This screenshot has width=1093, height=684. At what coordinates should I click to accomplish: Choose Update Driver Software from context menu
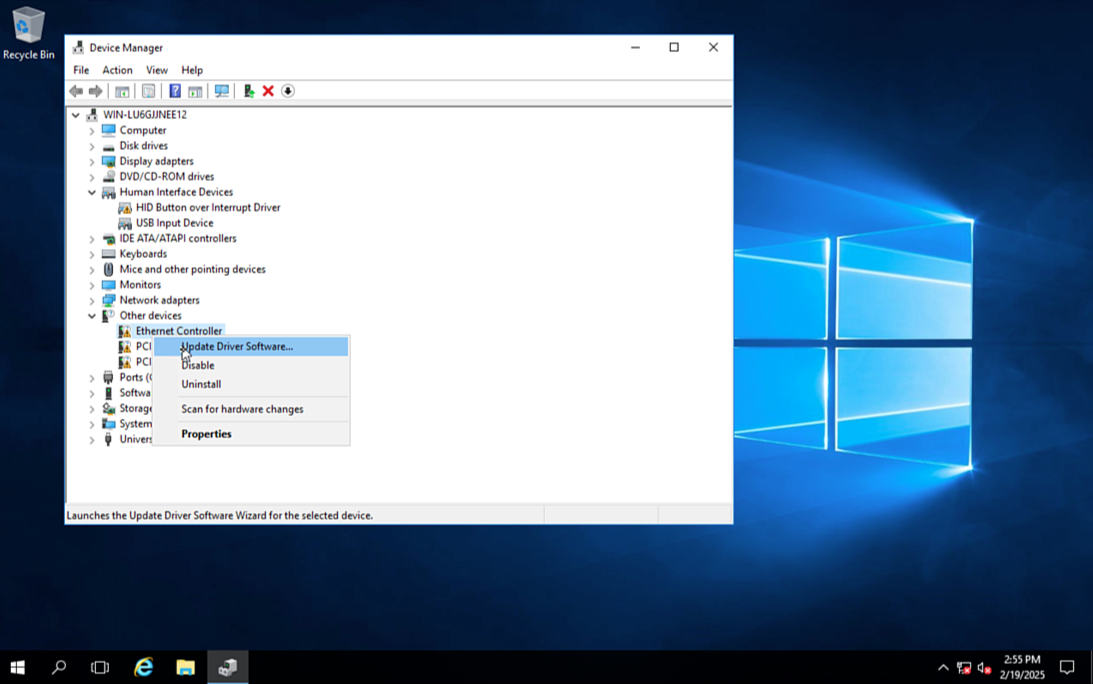[237, 346]
